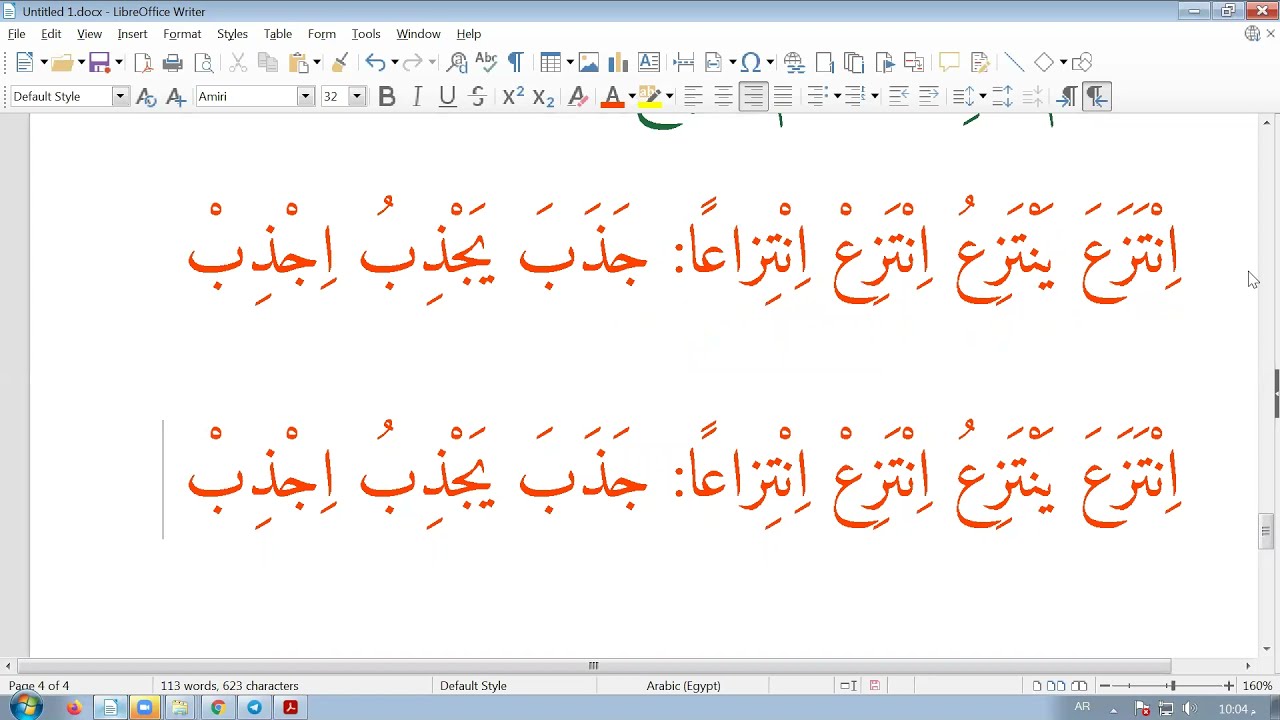Click the 160% zoom level
1280x720 pixels.
coord(1257,686)
